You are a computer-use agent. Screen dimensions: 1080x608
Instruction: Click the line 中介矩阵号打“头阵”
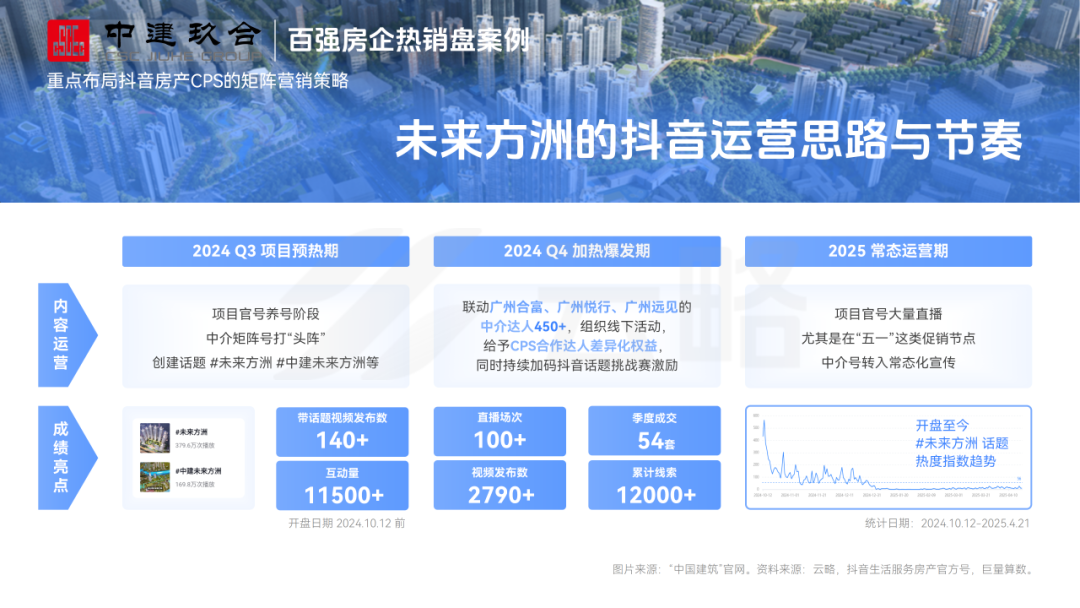(266, 338)
